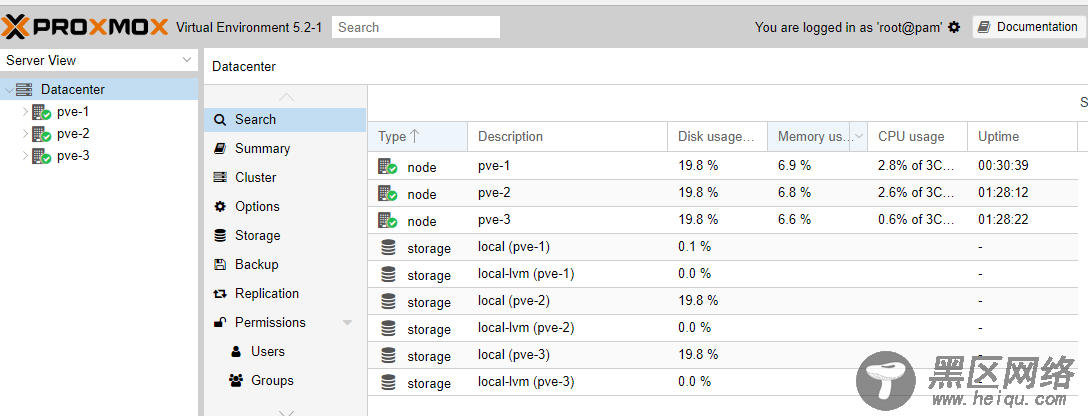This screenshot has width=1088, height=416.
Task: Click the Groups people icon
Action: pos(236,381)
